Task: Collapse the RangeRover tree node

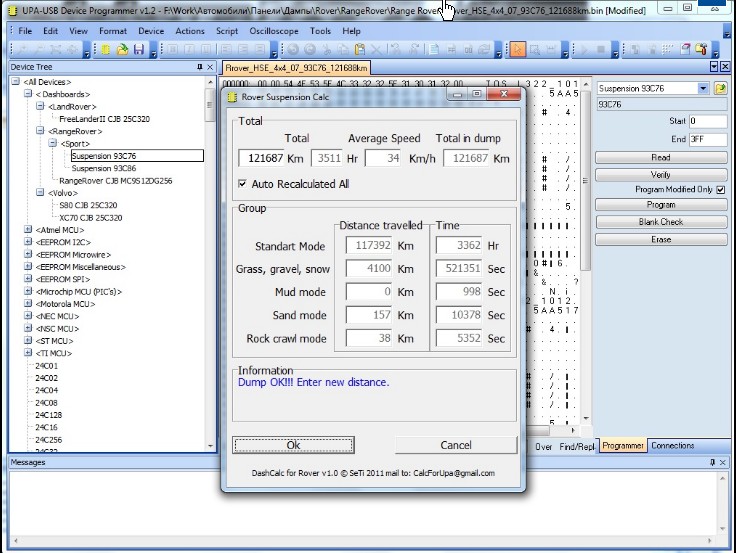Action: (x=40, y=131)
